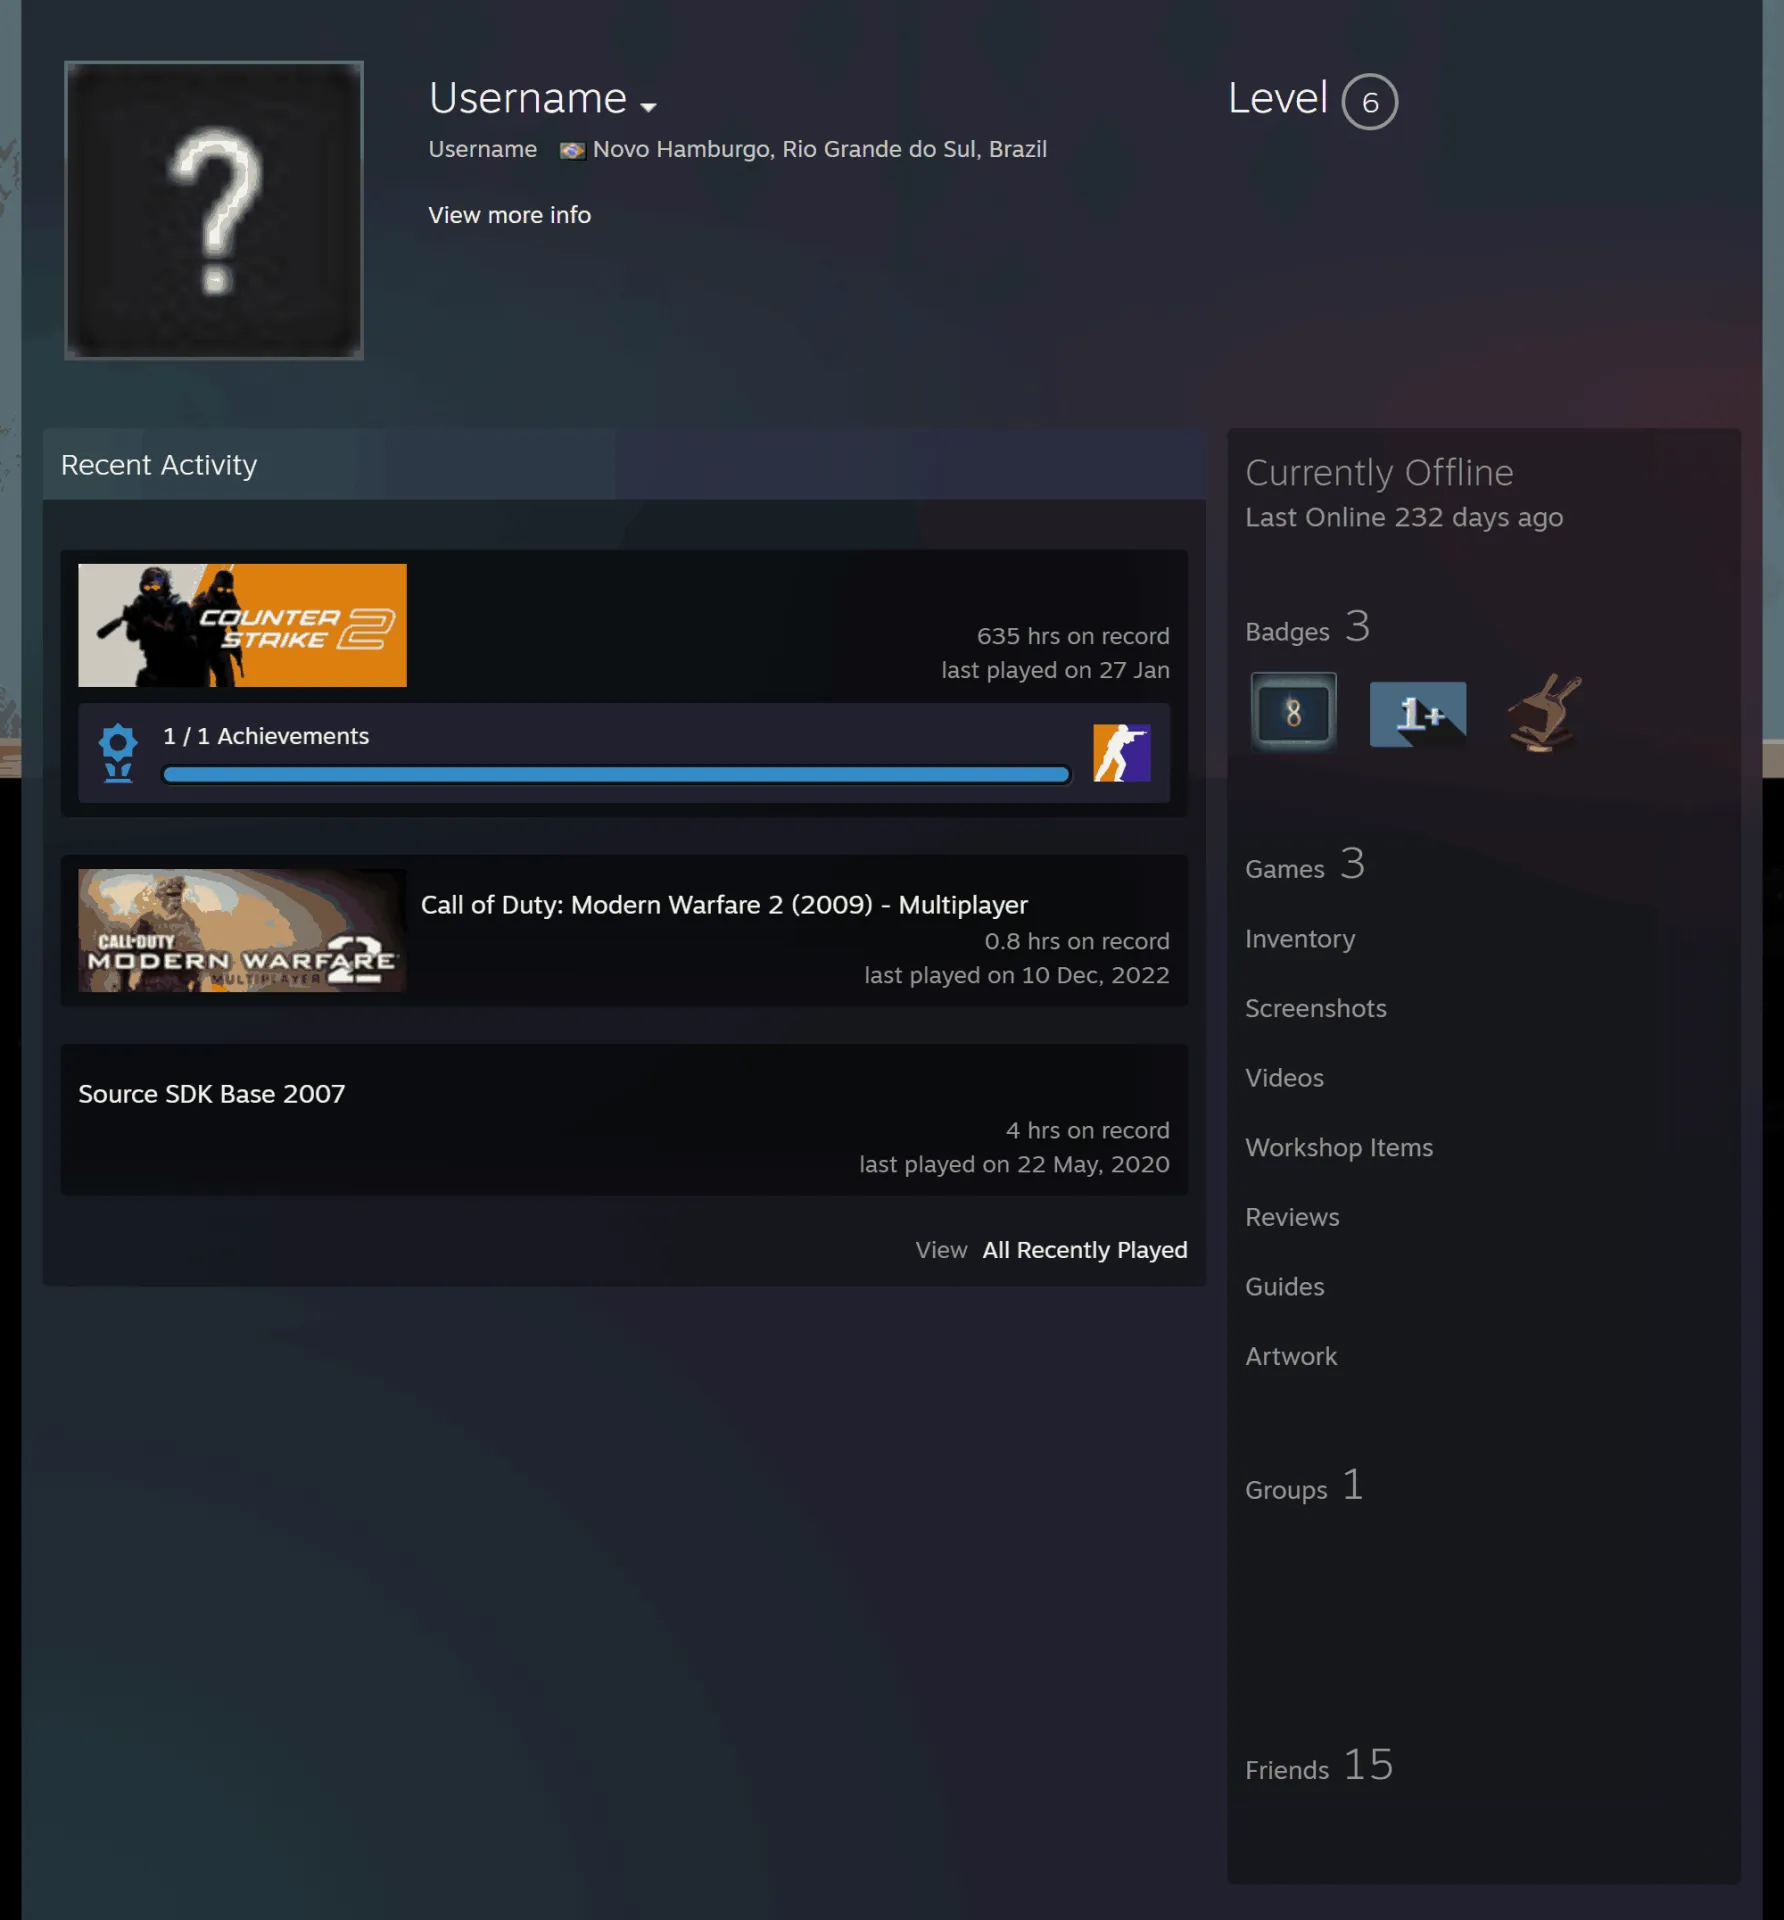Open the Counter-Strike 2 game banner

242,625
